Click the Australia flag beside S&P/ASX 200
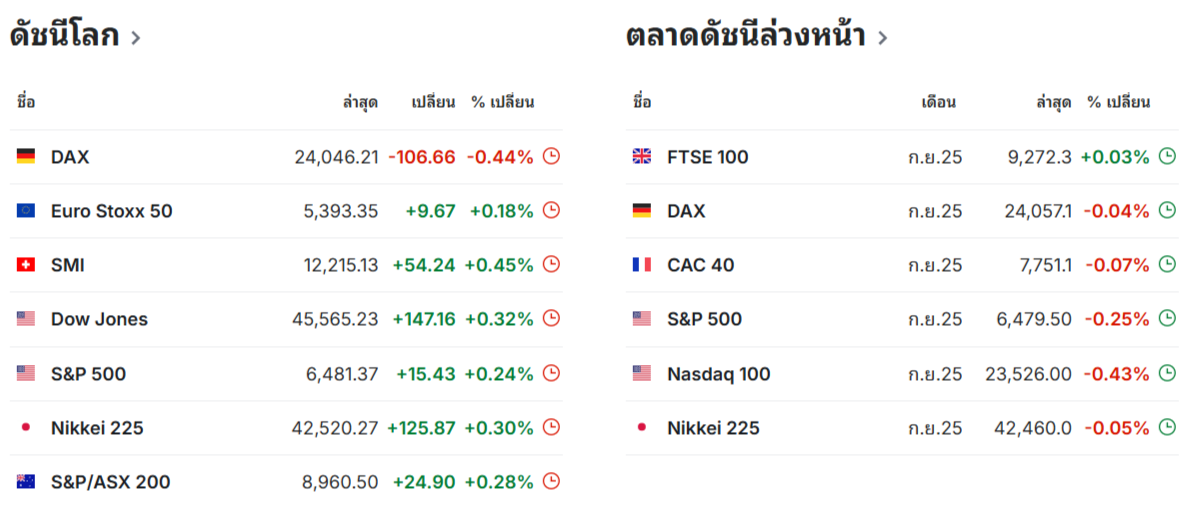 tap(26, 481)
